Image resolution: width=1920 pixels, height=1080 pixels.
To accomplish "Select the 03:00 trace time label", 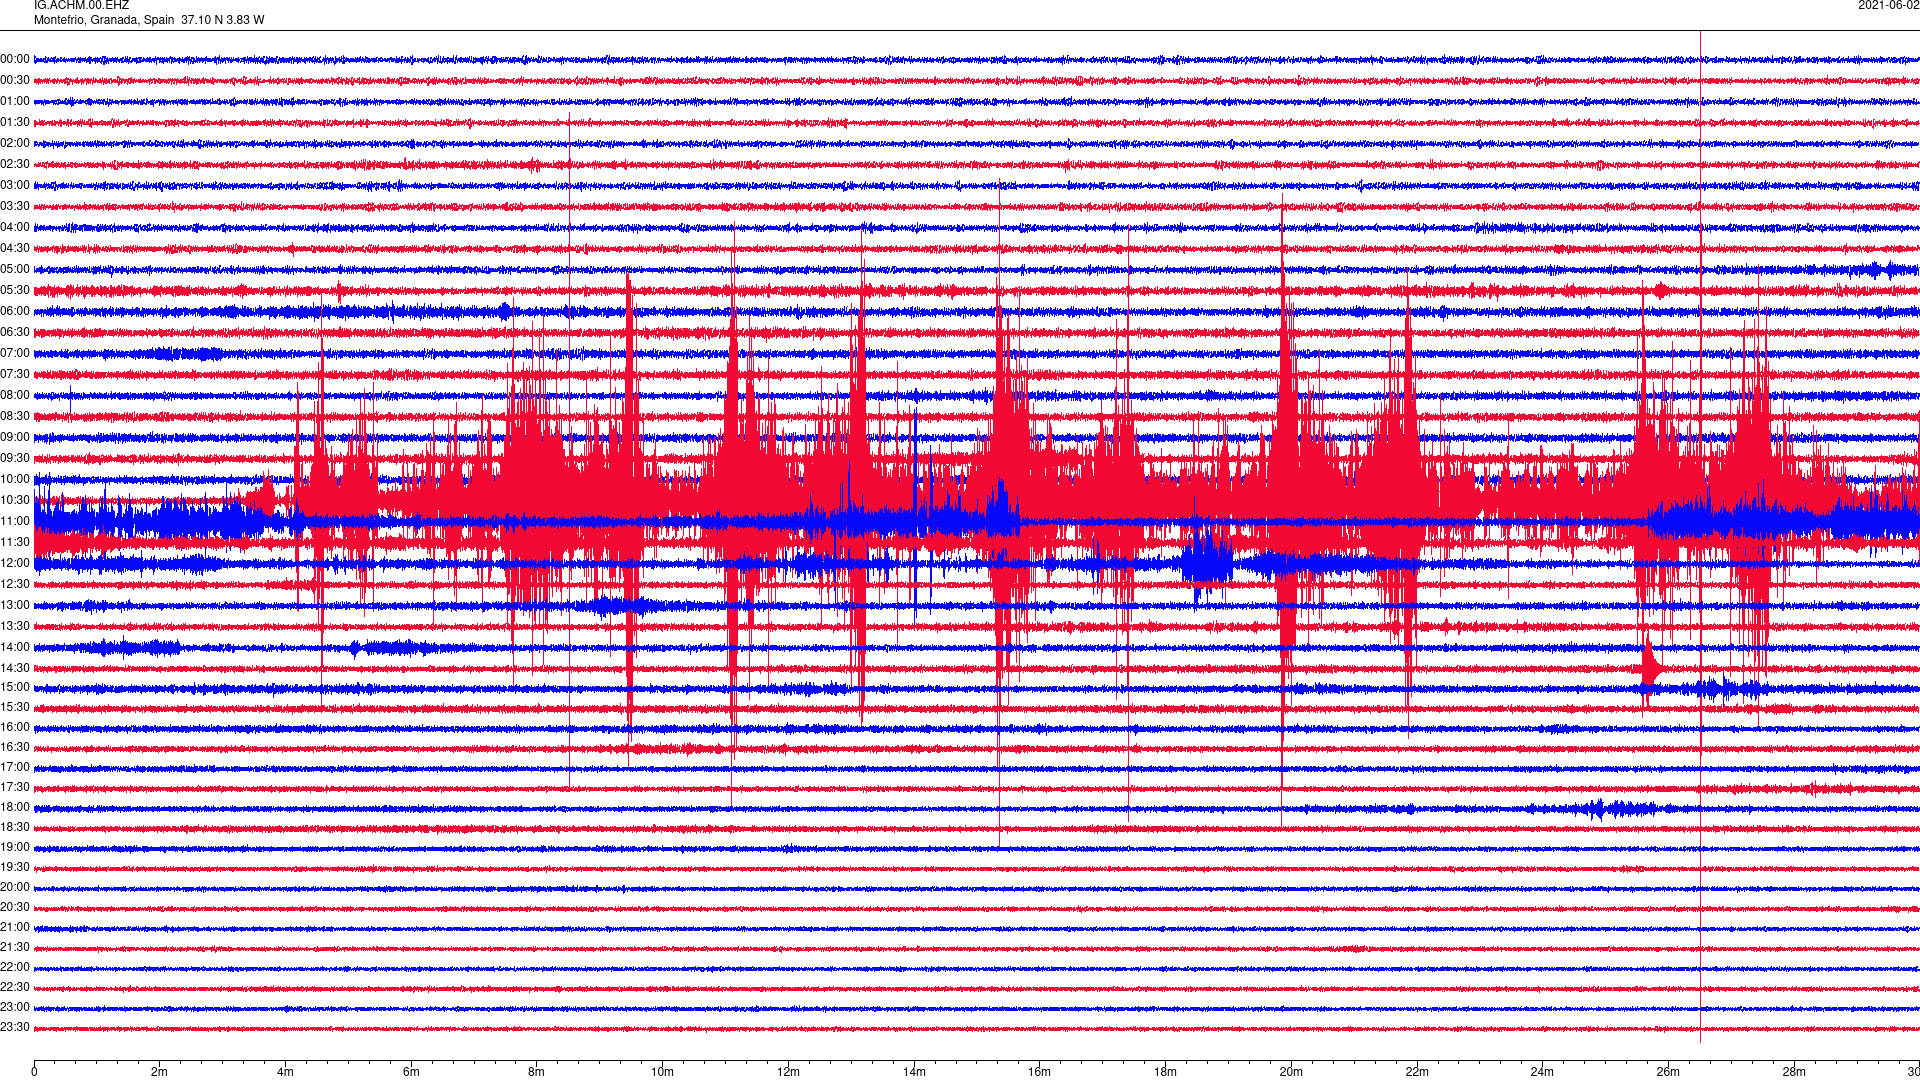I will [15, 186].
